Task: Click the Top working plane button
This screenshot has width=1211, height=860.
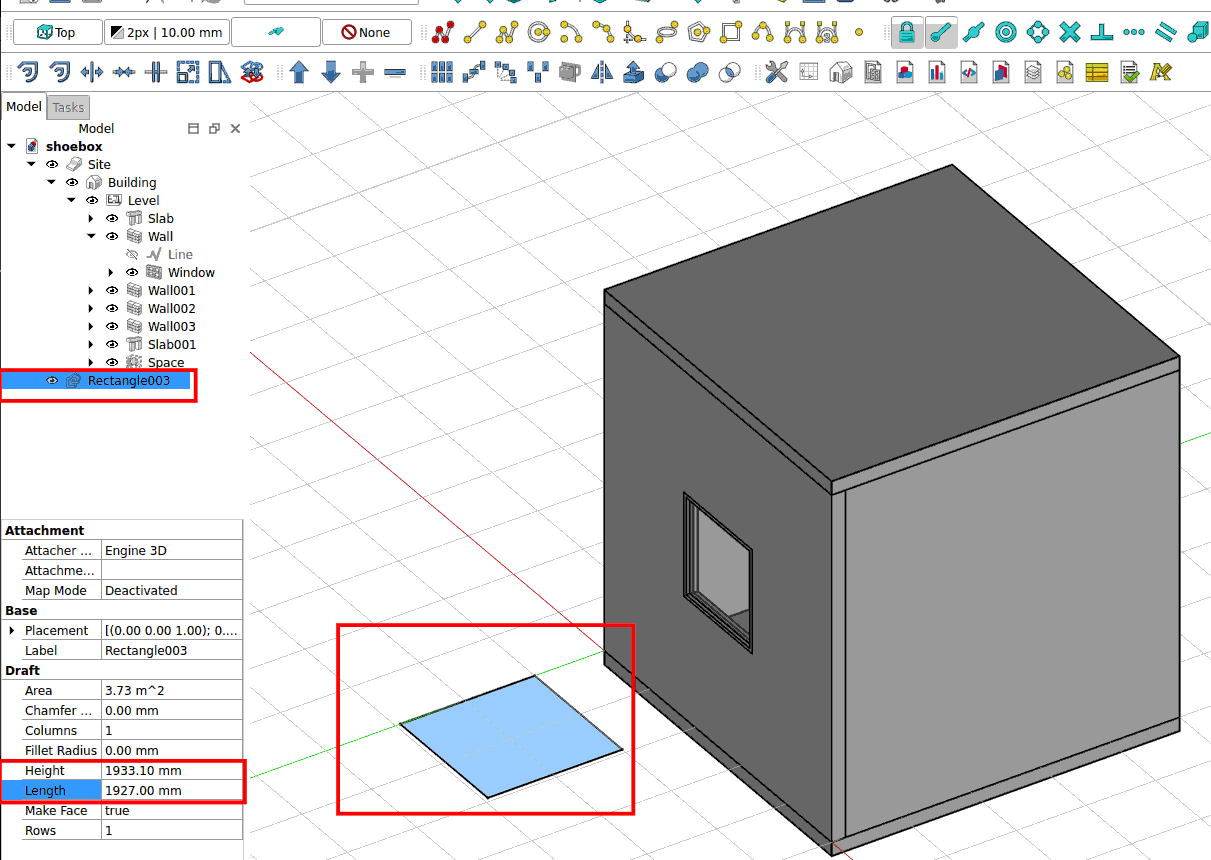Action: coord(56,33)
